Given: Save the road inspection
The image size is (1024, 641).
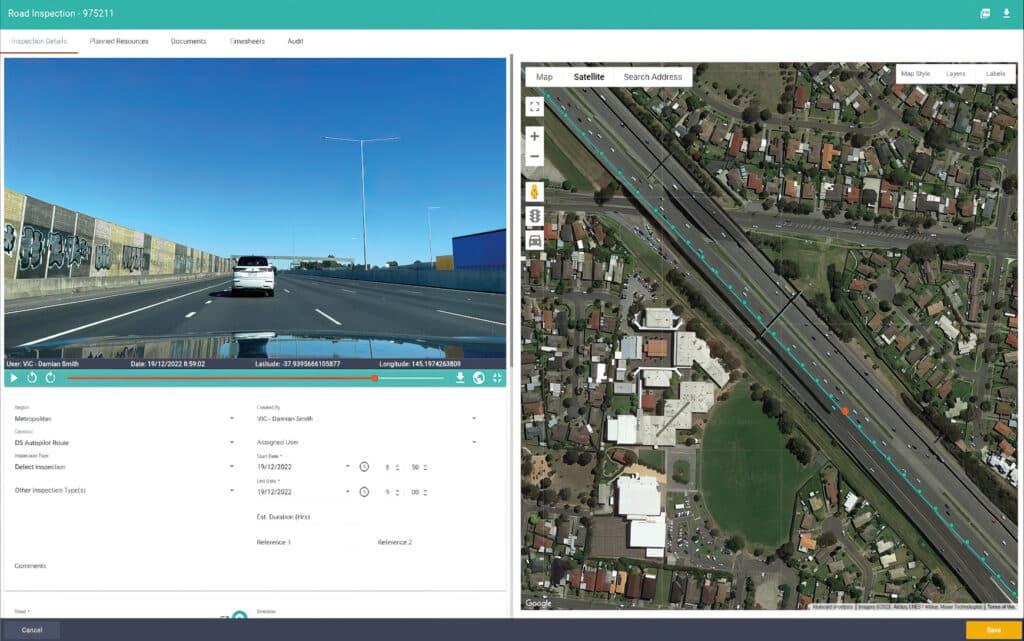Looking at the screenshot, I should point(993,630).
